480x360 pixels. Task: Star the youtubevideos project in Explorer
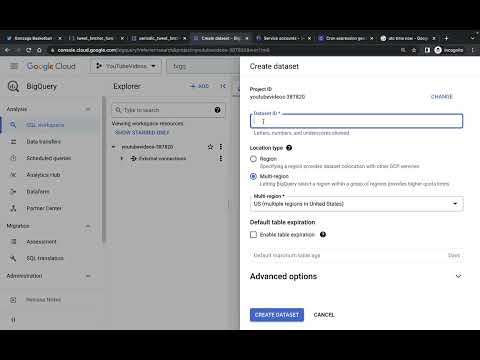point(210,147)
